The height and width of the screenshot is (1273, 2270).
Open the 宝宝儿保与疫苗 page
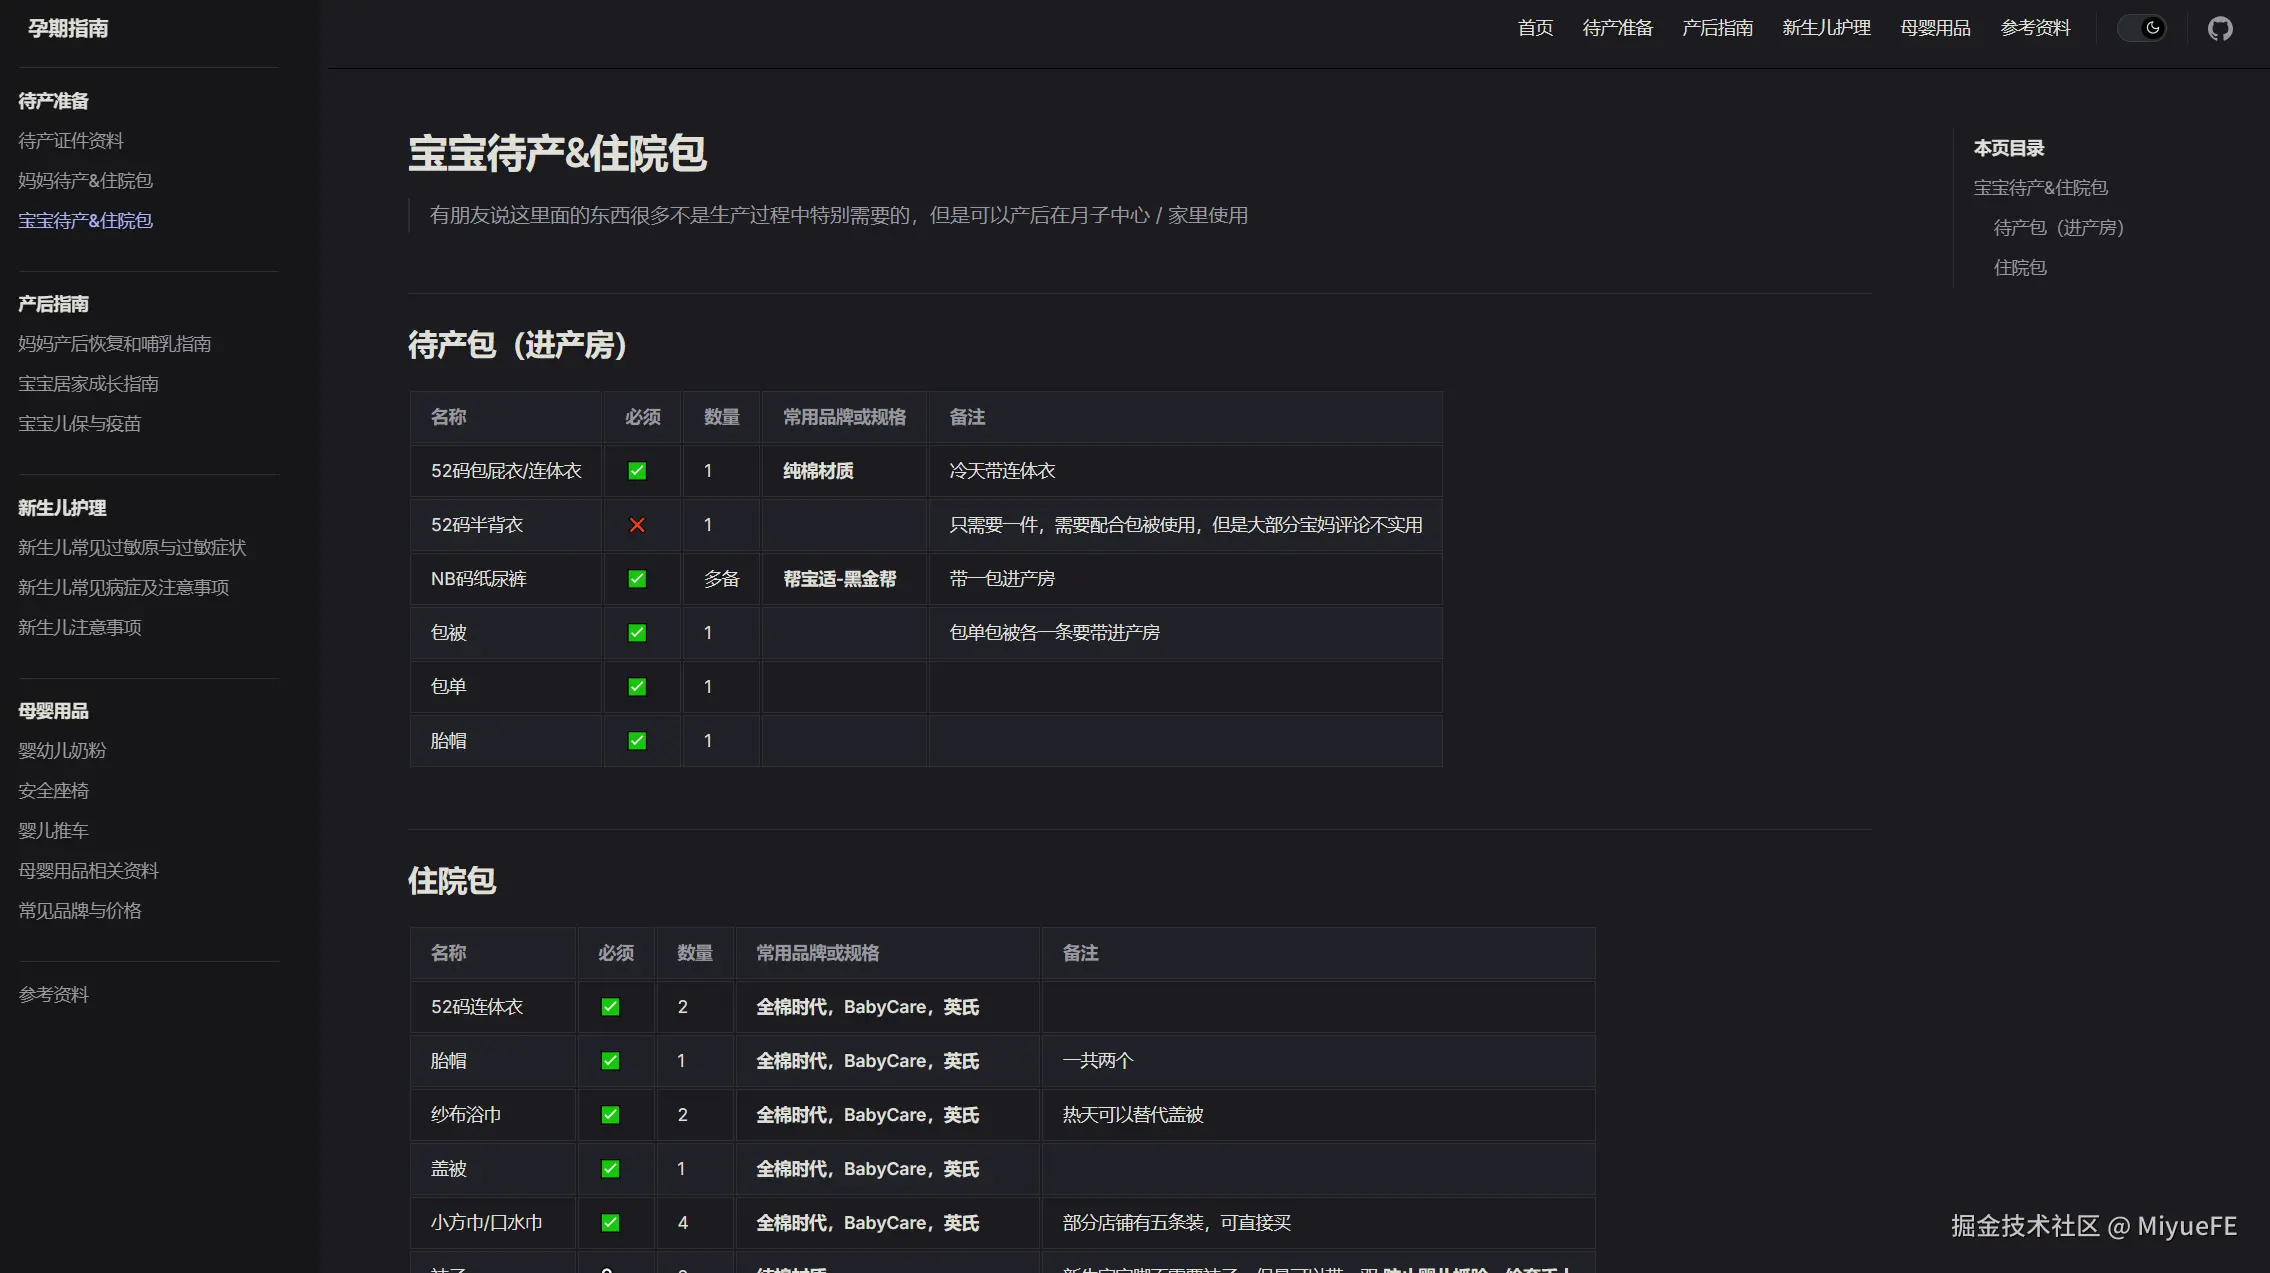(x=79, y=423)
